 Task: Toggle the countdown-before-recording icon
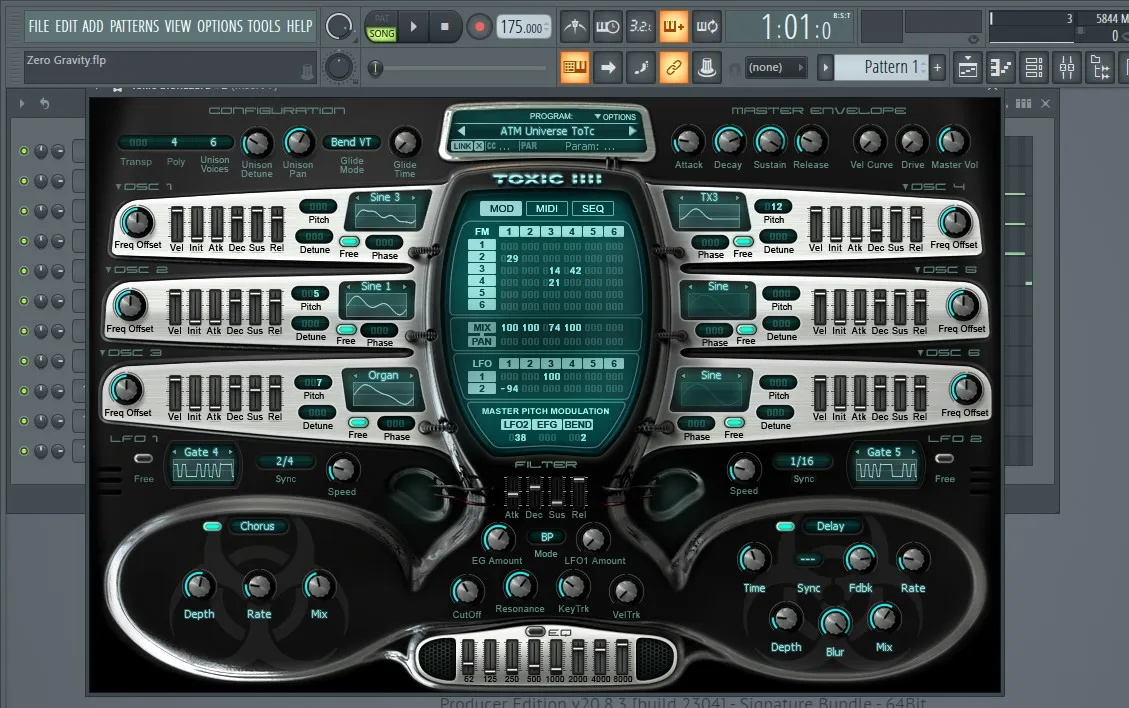pyautogui.click(x=641, y=27)
